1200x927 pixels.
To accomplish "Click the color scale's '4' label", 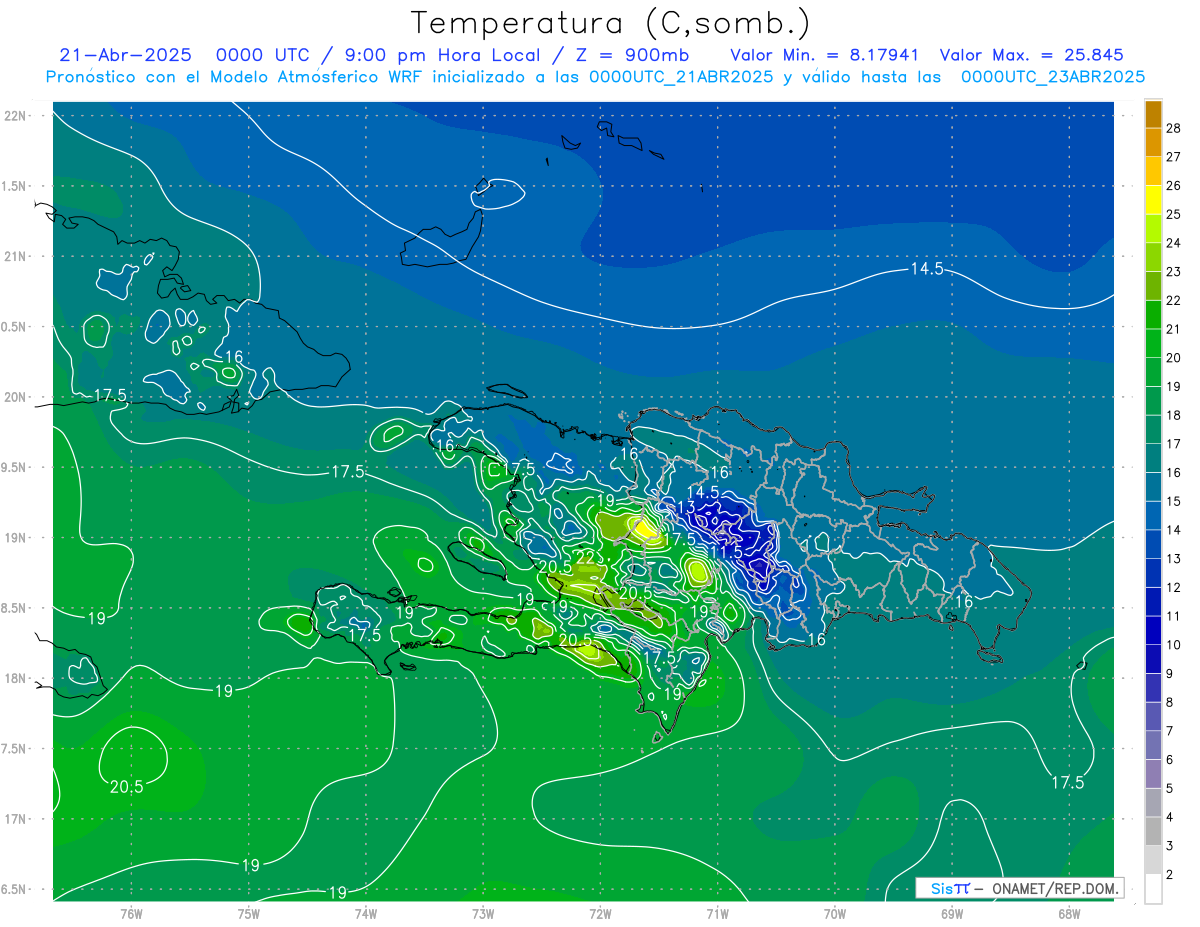I will [x=1169, y=818].
